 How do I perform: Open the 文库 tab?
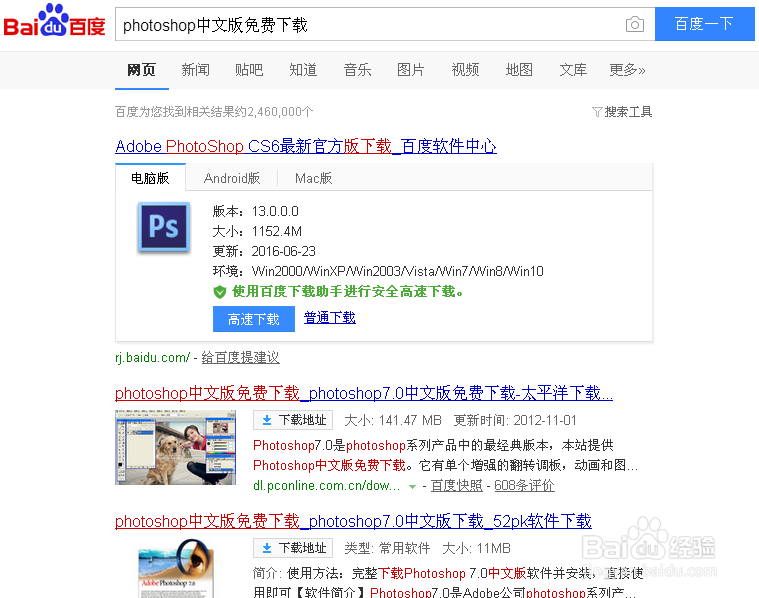click(x=573, y=70)
